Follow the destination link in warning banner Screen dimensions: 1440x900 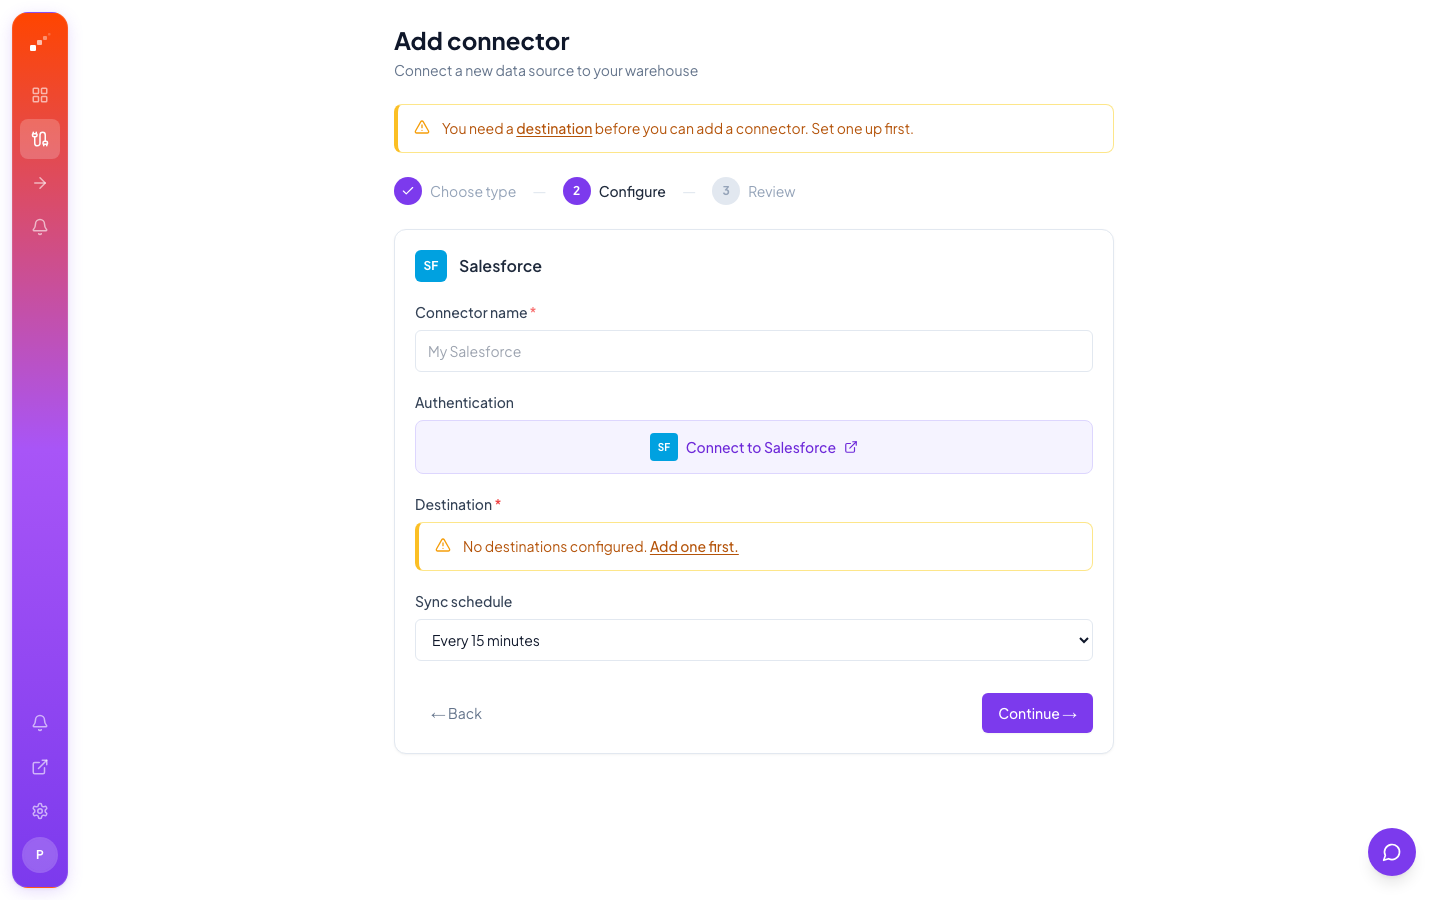pos(554,129)
